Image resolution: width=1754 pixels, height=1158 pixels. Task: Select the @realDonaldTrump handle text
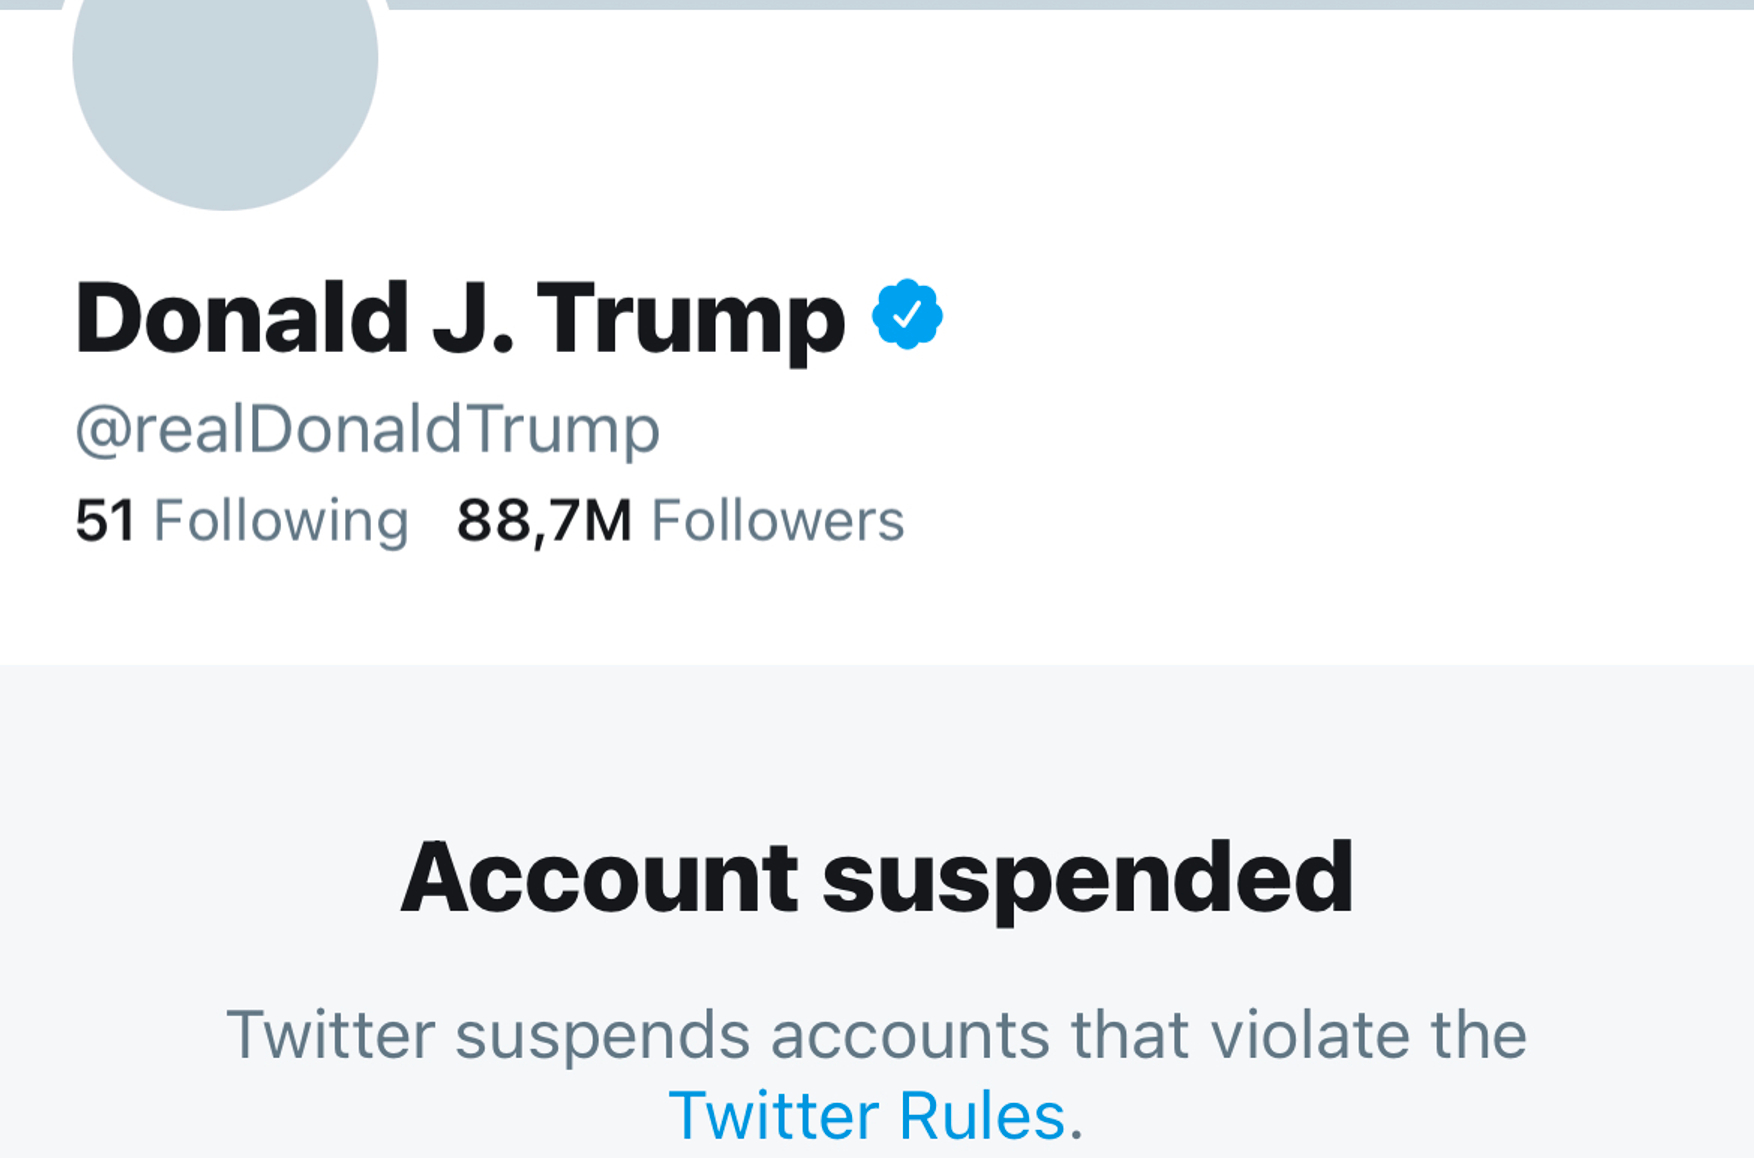pos(368,430)
